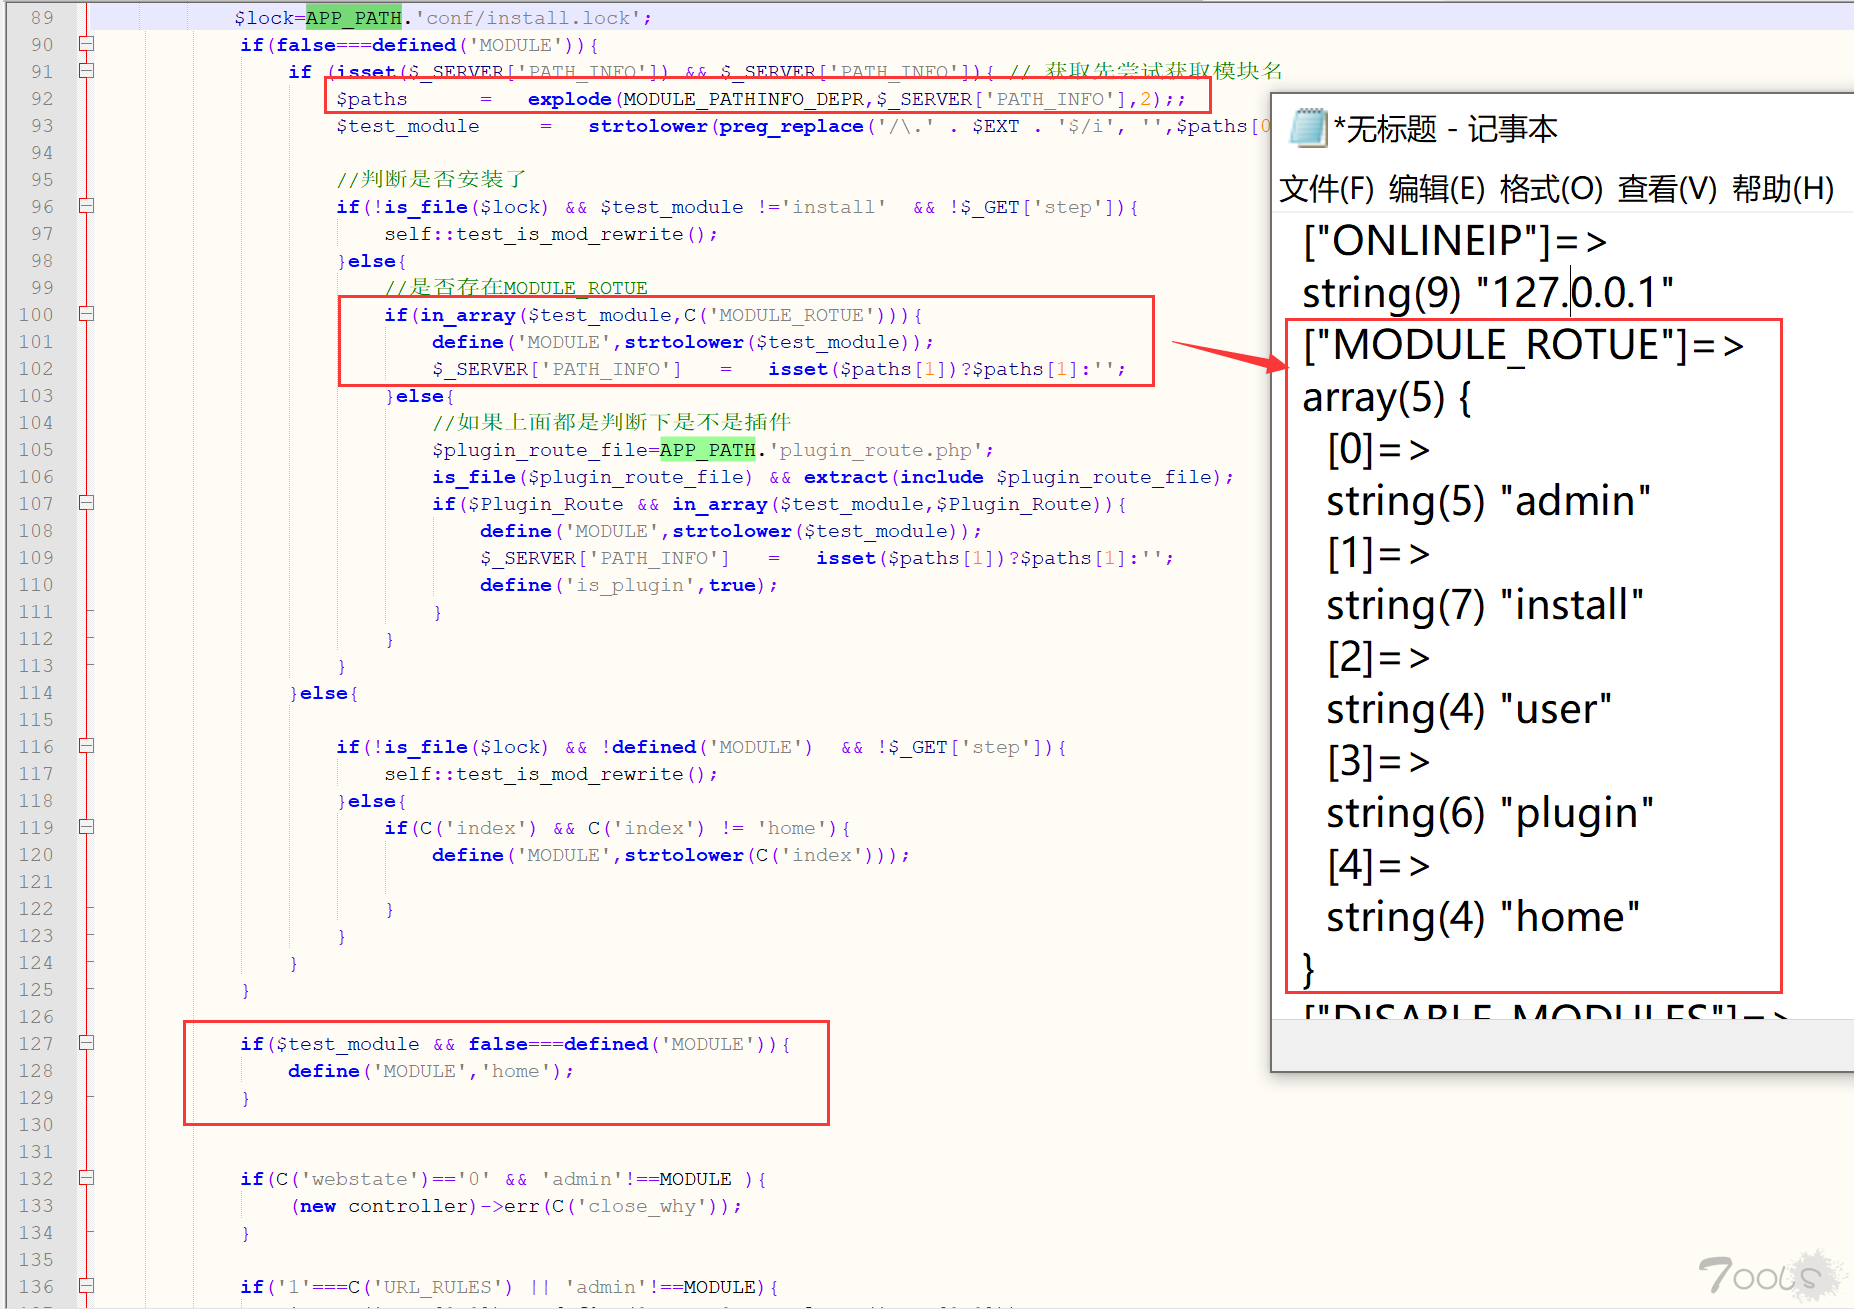1854x1309 pixels.
Task: Collapse the fold marker at line 91
Action: point(87,71)
